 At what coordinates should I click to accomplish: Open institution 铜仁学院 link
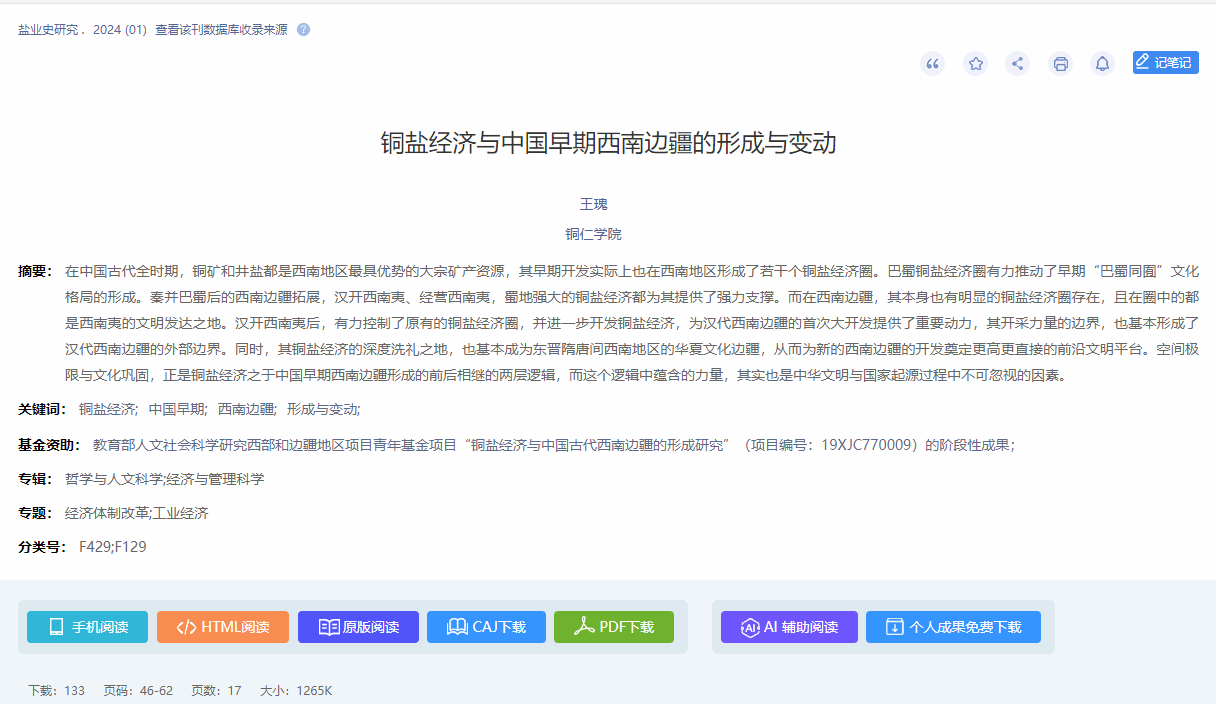pos(594,234)
